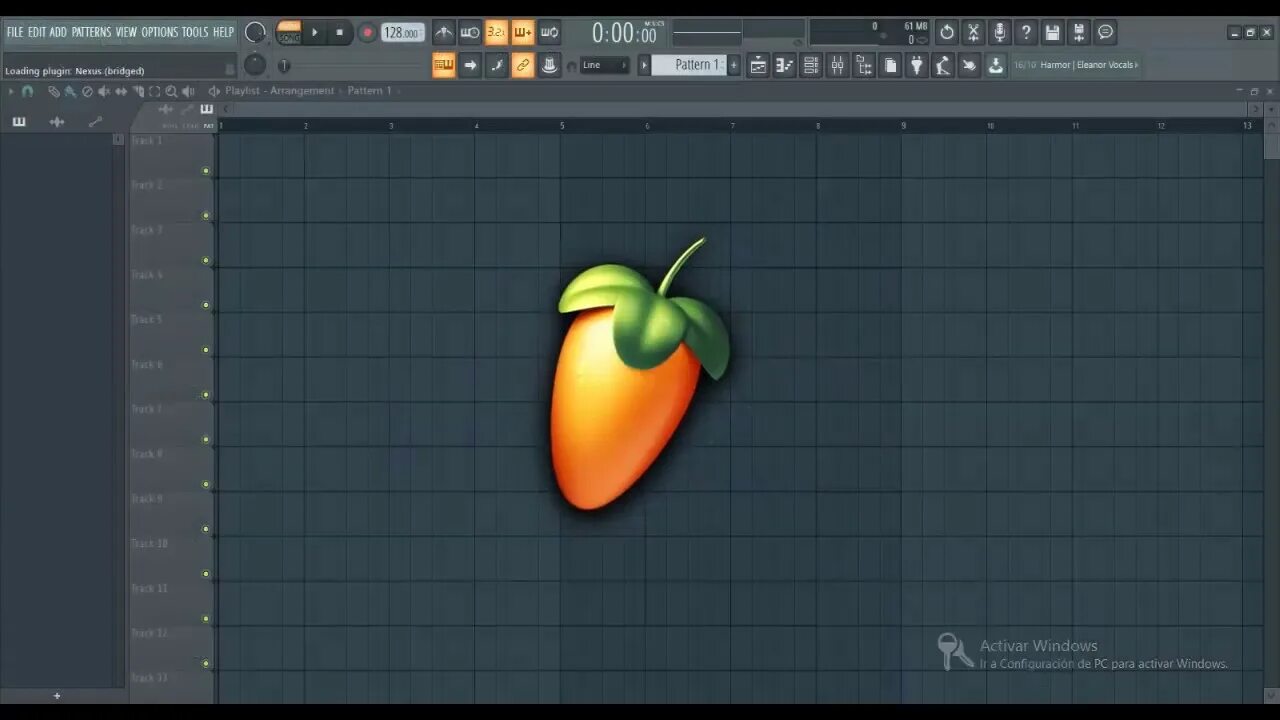
Task: Open the Line snap dropdown
Action: coord(604,65)
